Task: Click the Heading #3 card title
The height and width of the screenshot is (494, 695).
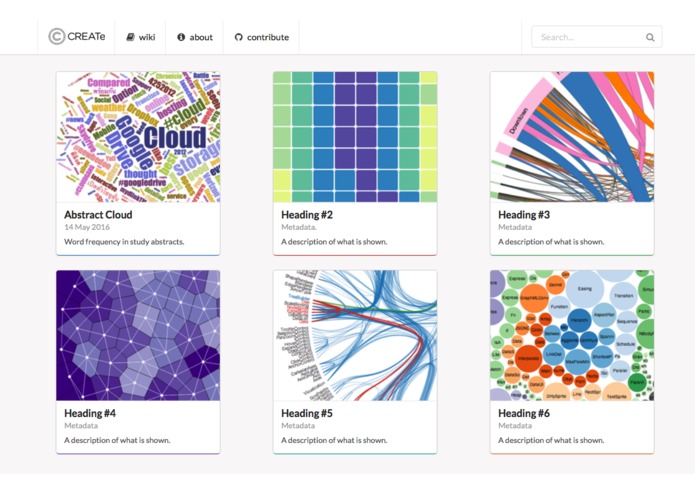Action: tap(524, 215)
